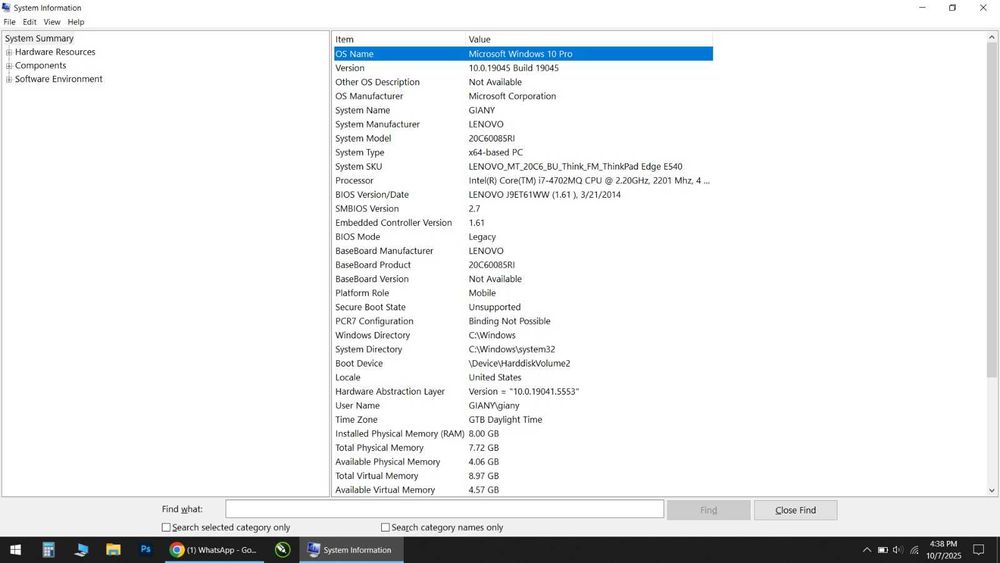Select the PCR7 Configuration row
This screenshot has height=563, width=1000.
tap(523, 321)
